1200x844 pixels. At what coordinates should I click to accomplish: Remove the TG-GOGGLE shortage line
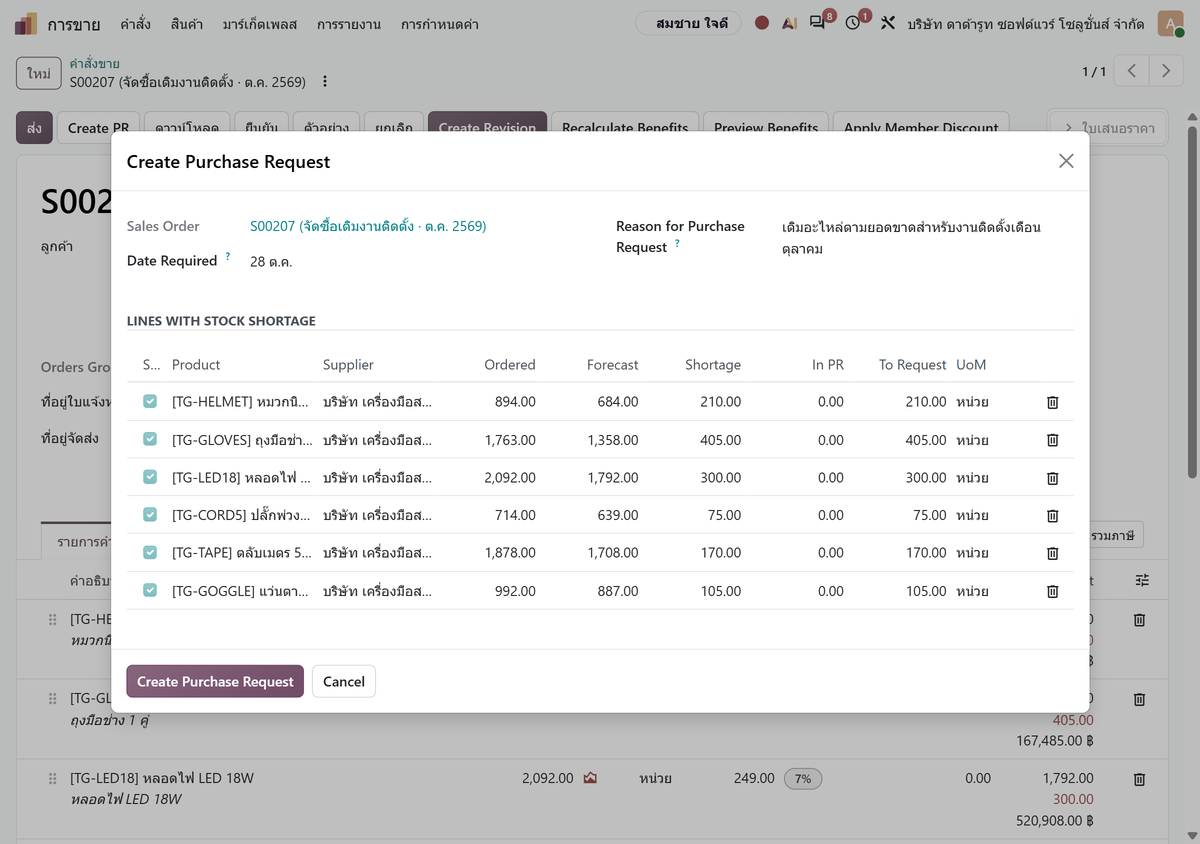point(1052,591)
